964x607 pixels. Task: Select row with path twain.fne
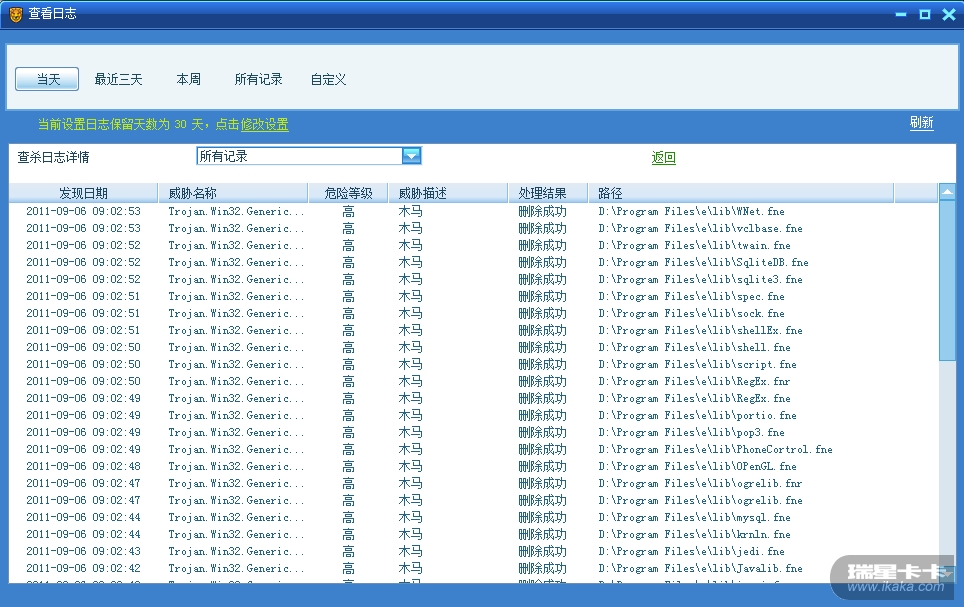(473, 245)
